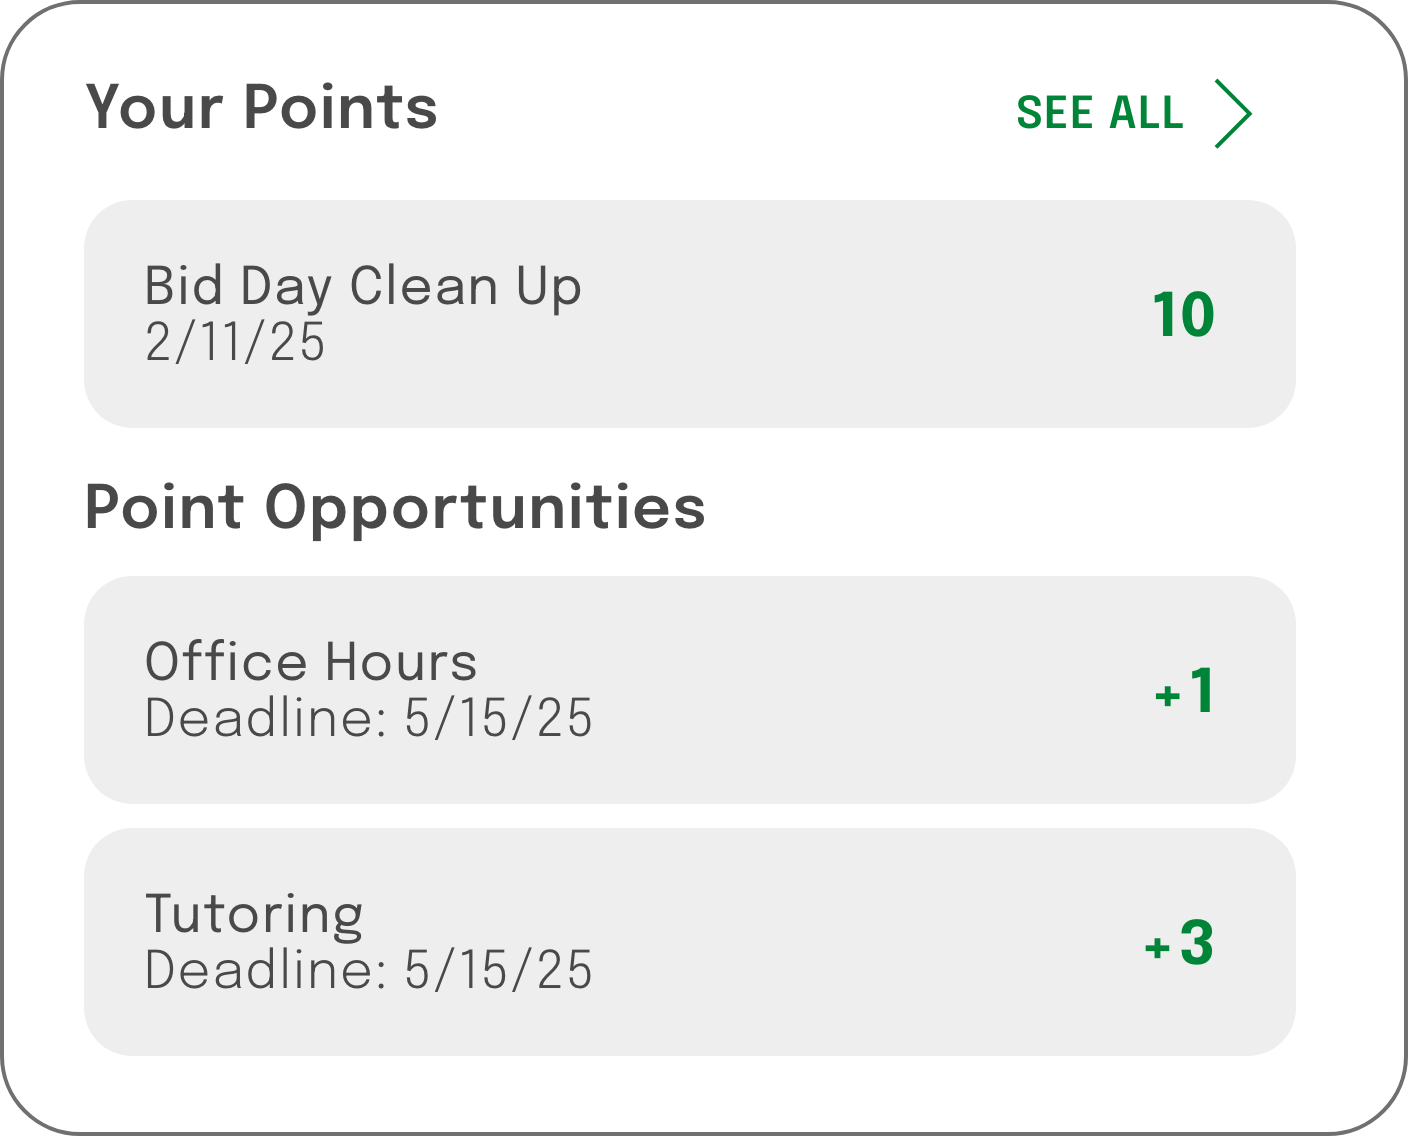Click the 2/11/25 date under Bid Day
1408x1136 pixels.
[235, 342]
